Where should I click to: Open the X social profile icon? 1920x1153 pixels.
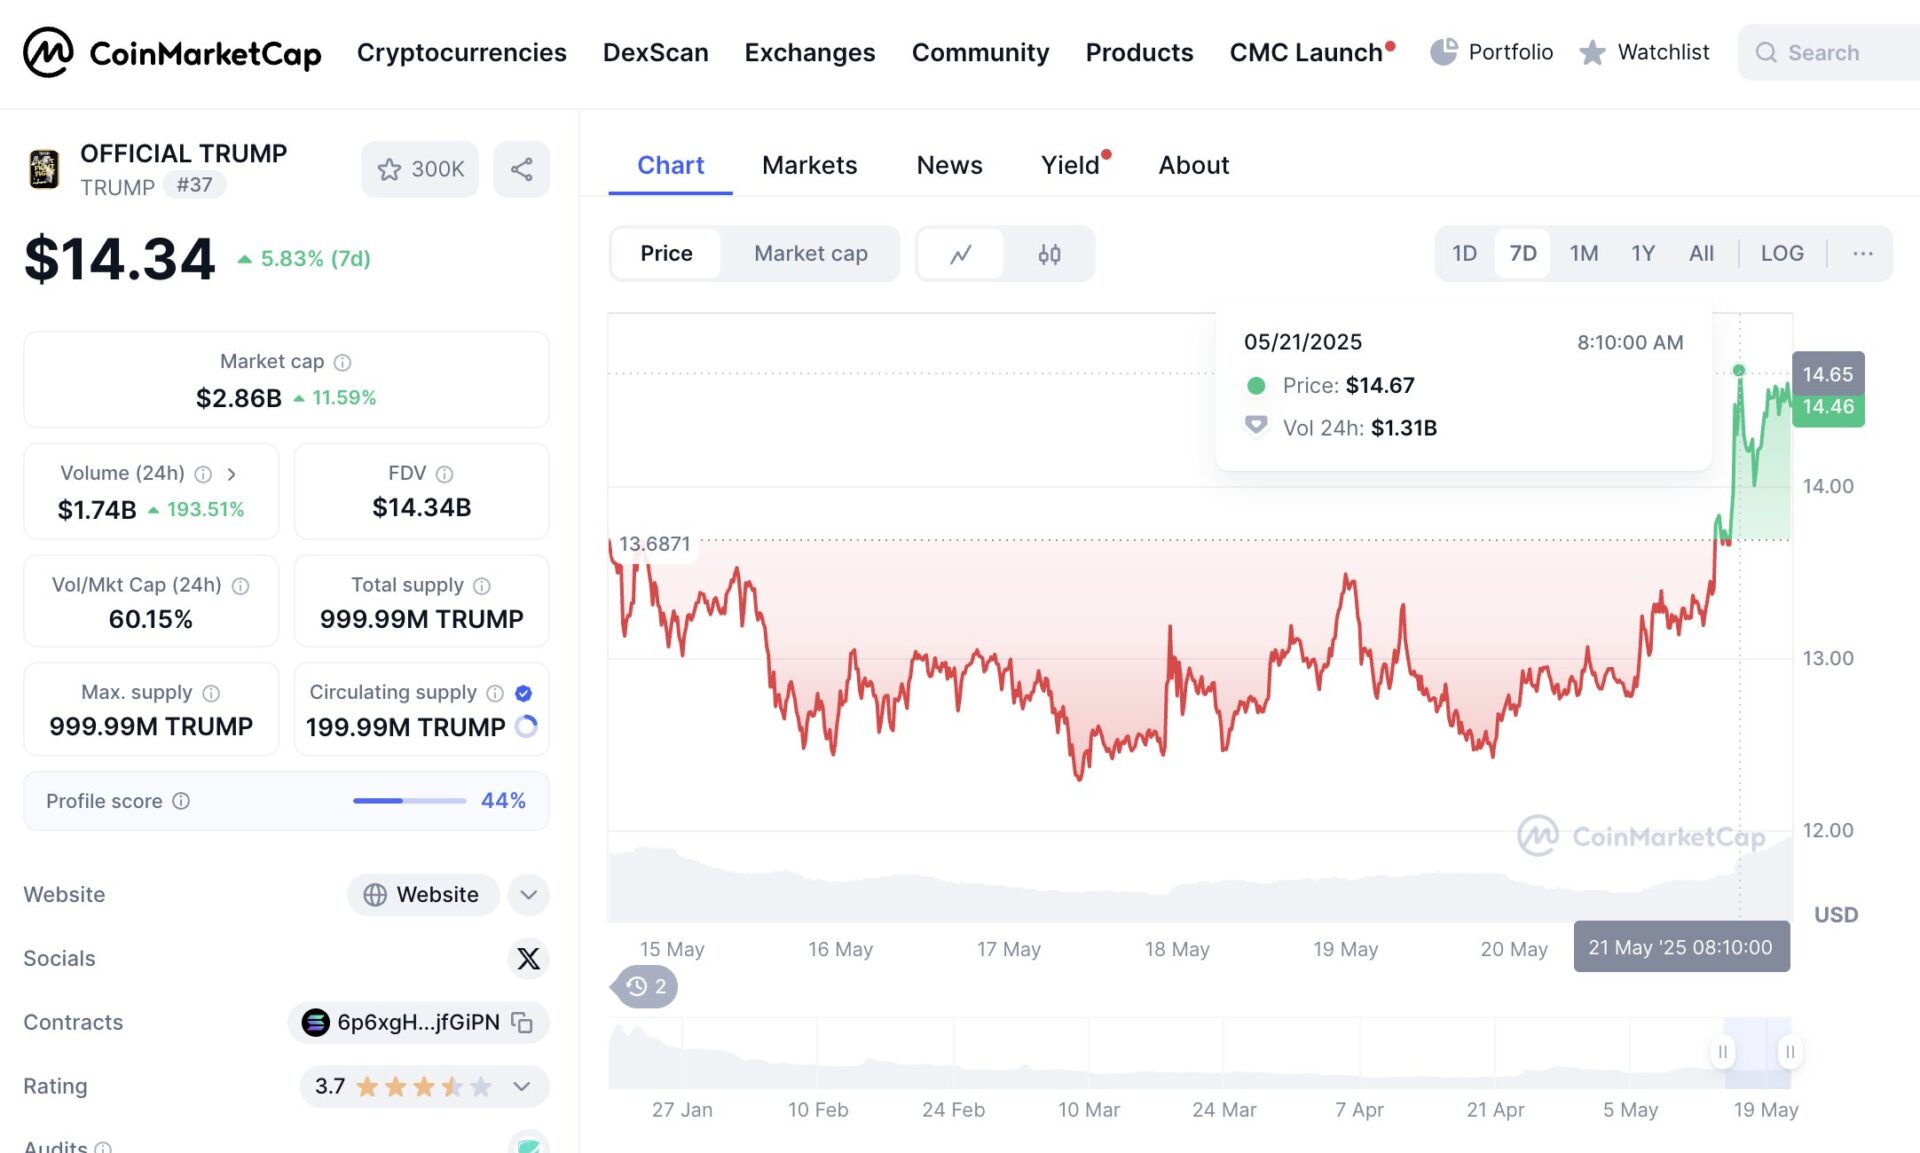tap(528, 958)
